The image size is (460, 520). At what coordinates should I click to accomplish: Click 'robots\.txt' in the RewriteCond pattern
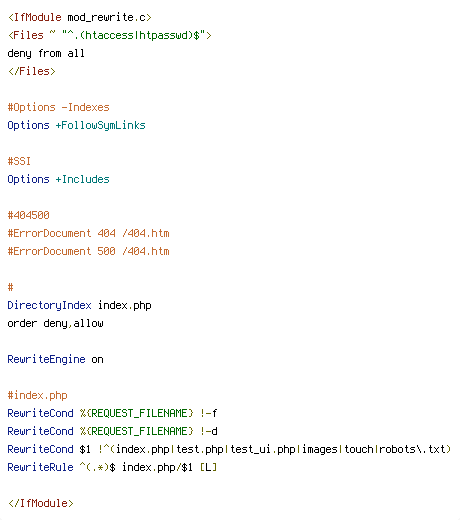[413, 449]
